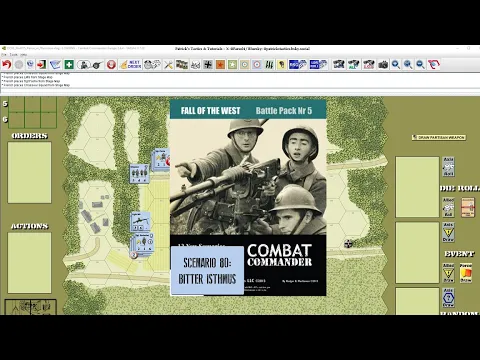This screenshot has width=480, height=360.
Task: Click the first blue dice-card toolbar icon
Action: click(x=297, y=64)
